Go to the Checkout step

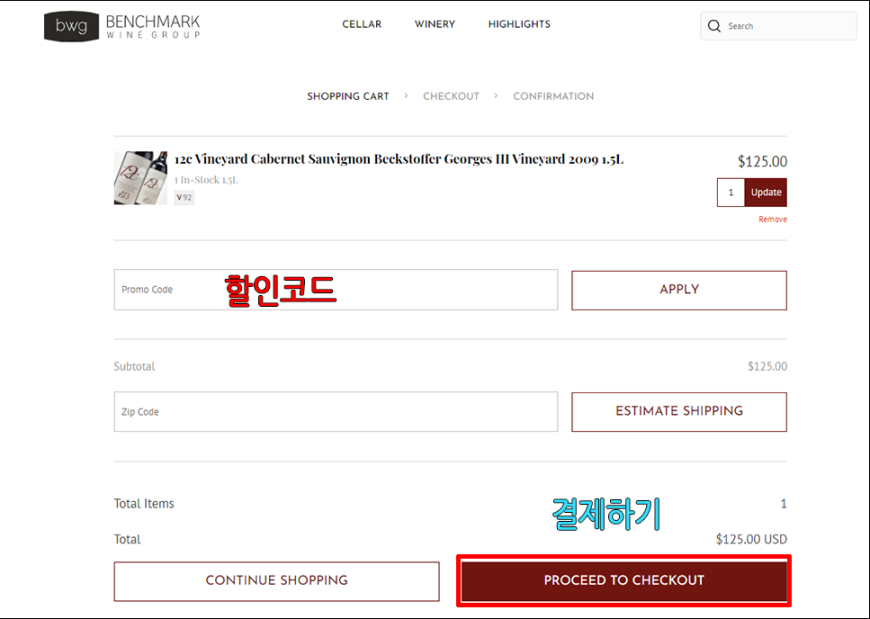click(x=451, y=97)
